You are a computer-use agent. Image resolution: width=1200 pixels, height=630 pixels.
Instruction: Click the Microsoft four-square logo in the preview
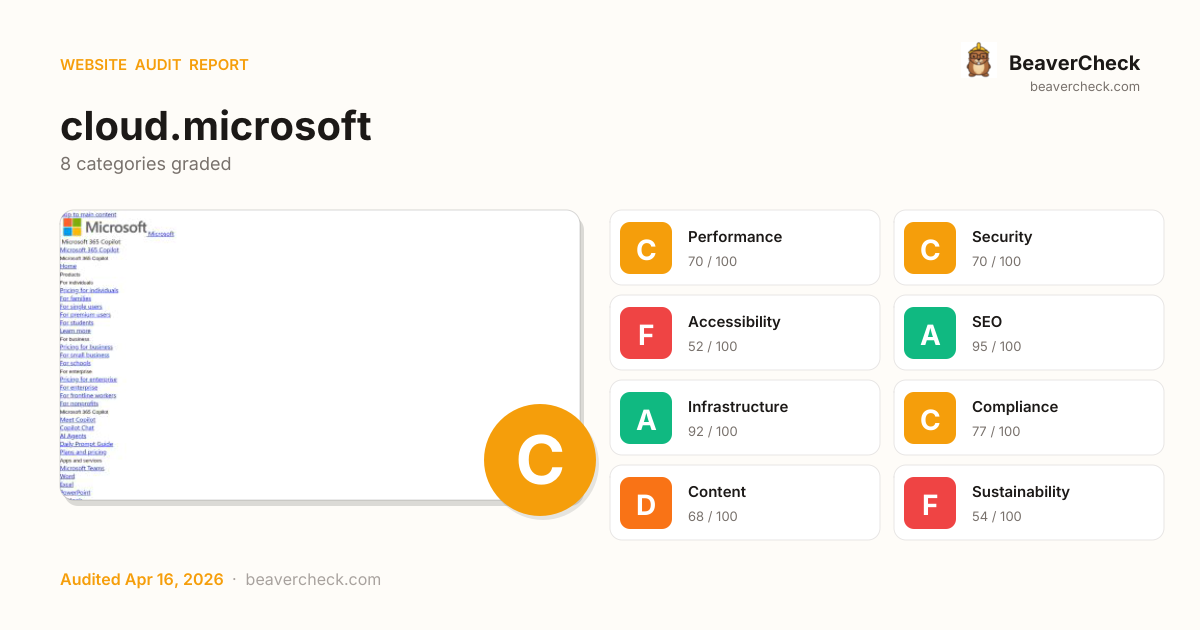click(72, 227)
